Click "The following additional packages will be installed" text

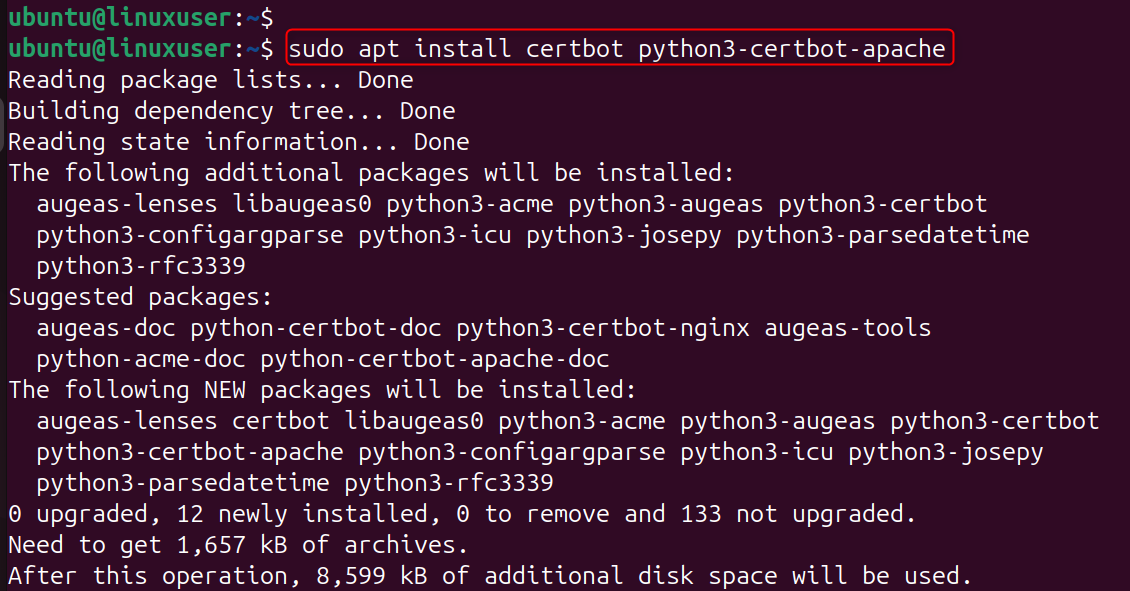tap(371, 172)
